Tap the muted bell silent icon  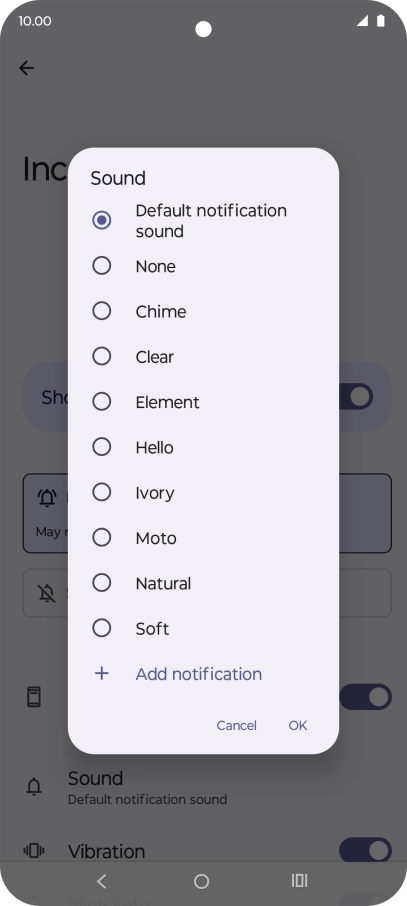[x=46, y=593]
